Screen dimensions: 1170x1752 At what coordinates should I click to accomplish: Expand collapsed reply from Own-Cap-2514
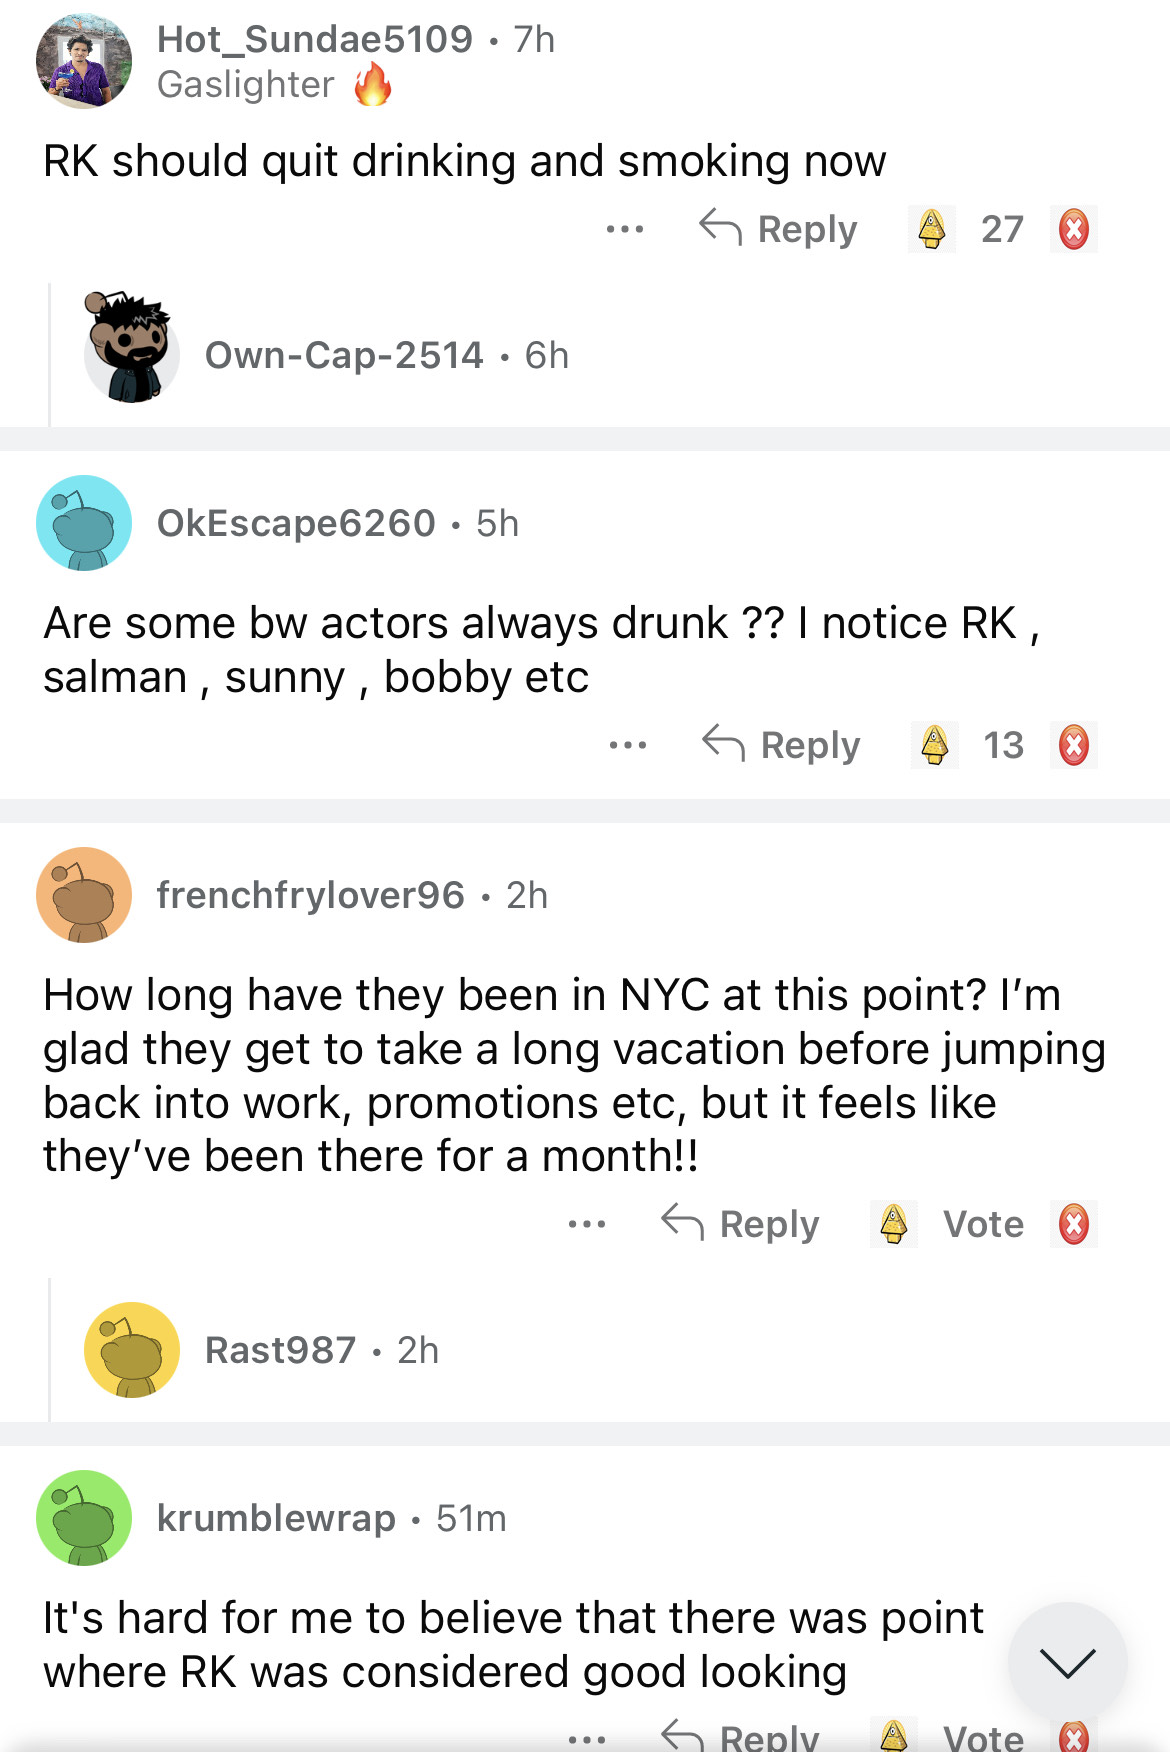[344, 355]
